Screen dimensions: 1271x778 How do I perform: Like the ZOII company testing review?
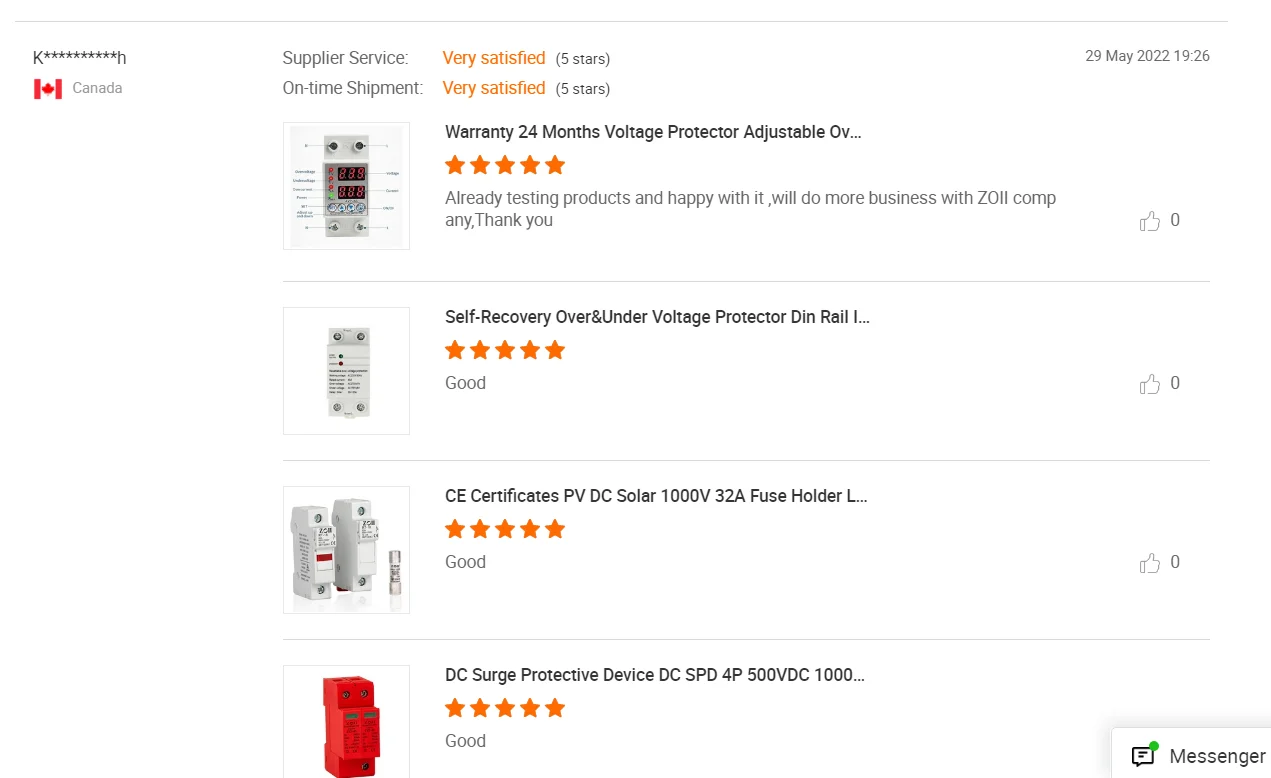pyautogui.click(x=1150, y=221)
